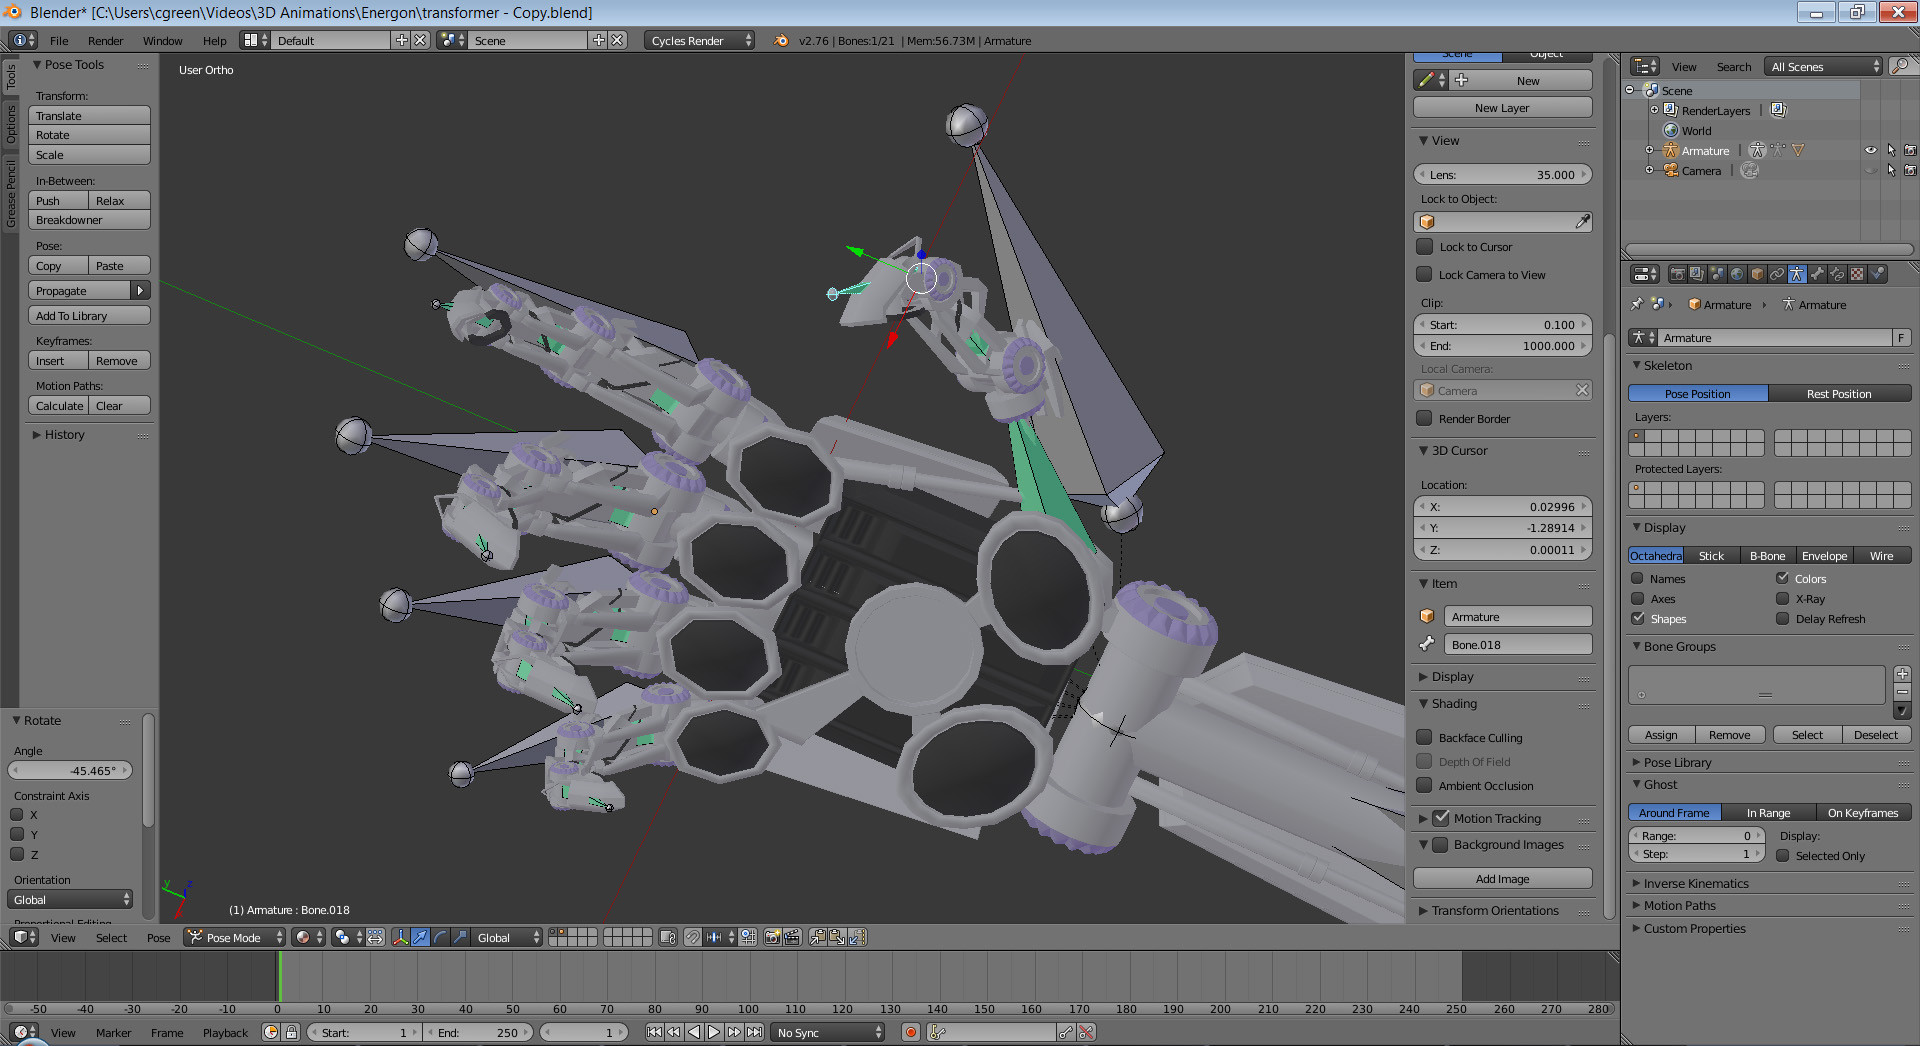Open the Window menu
Image resolution: width=1920 pixels, height=1046 pixels.
tap(162, 40)
